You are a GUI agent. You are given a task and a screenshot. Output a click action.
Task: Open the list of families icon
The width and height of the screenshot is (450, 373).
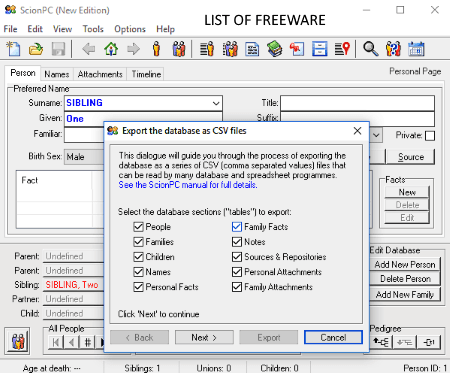pyautogui.click(x=230, y=49)
